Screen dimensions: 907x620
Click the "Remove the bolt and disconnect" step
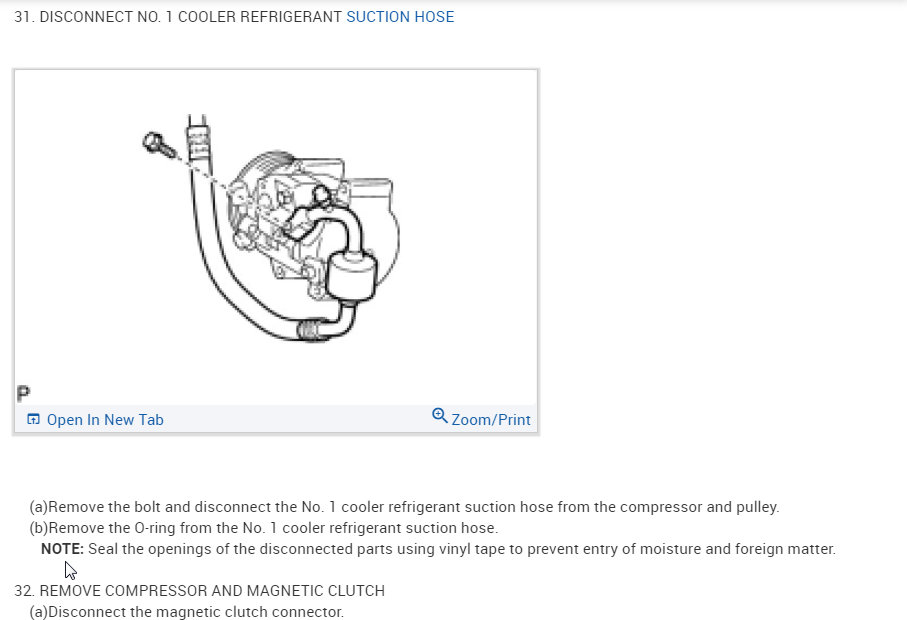(404, 507)
